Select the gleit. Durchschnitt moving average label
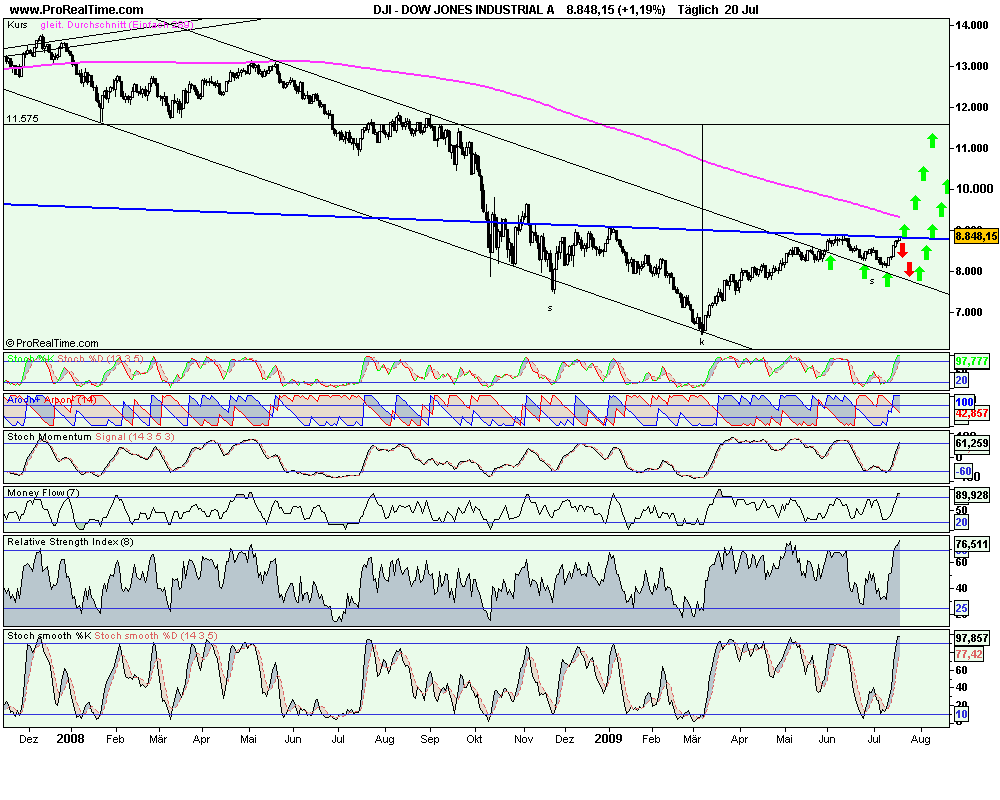The image size is (1000, 800). pyautogui.click(x=117, y=25)
